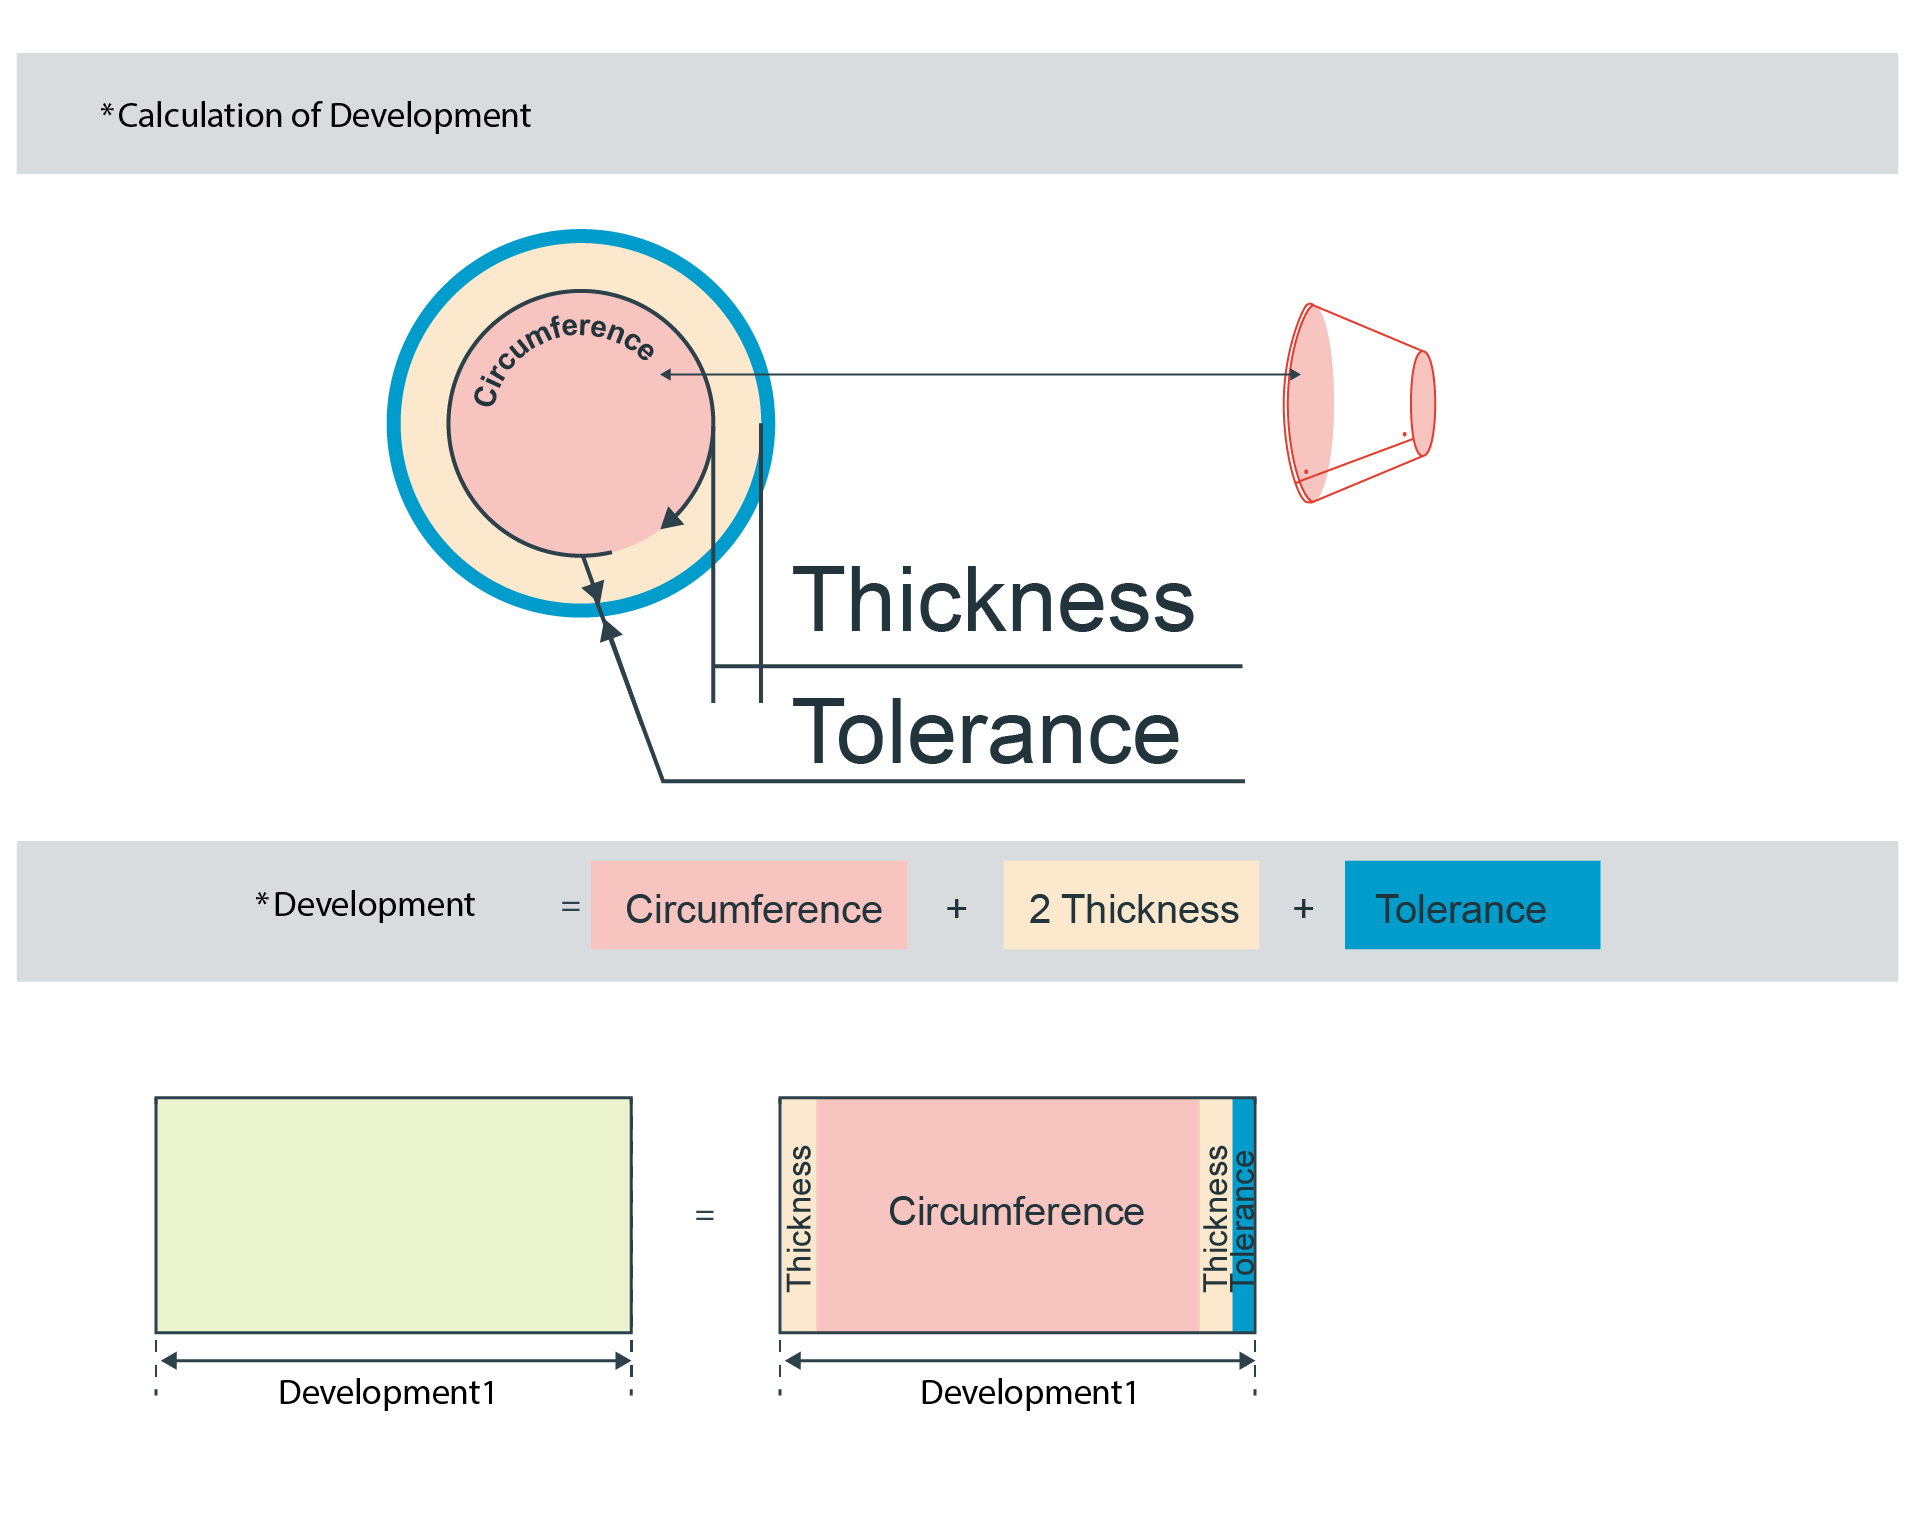Click the large 'Tolerance' callout label

click(986, 732)
